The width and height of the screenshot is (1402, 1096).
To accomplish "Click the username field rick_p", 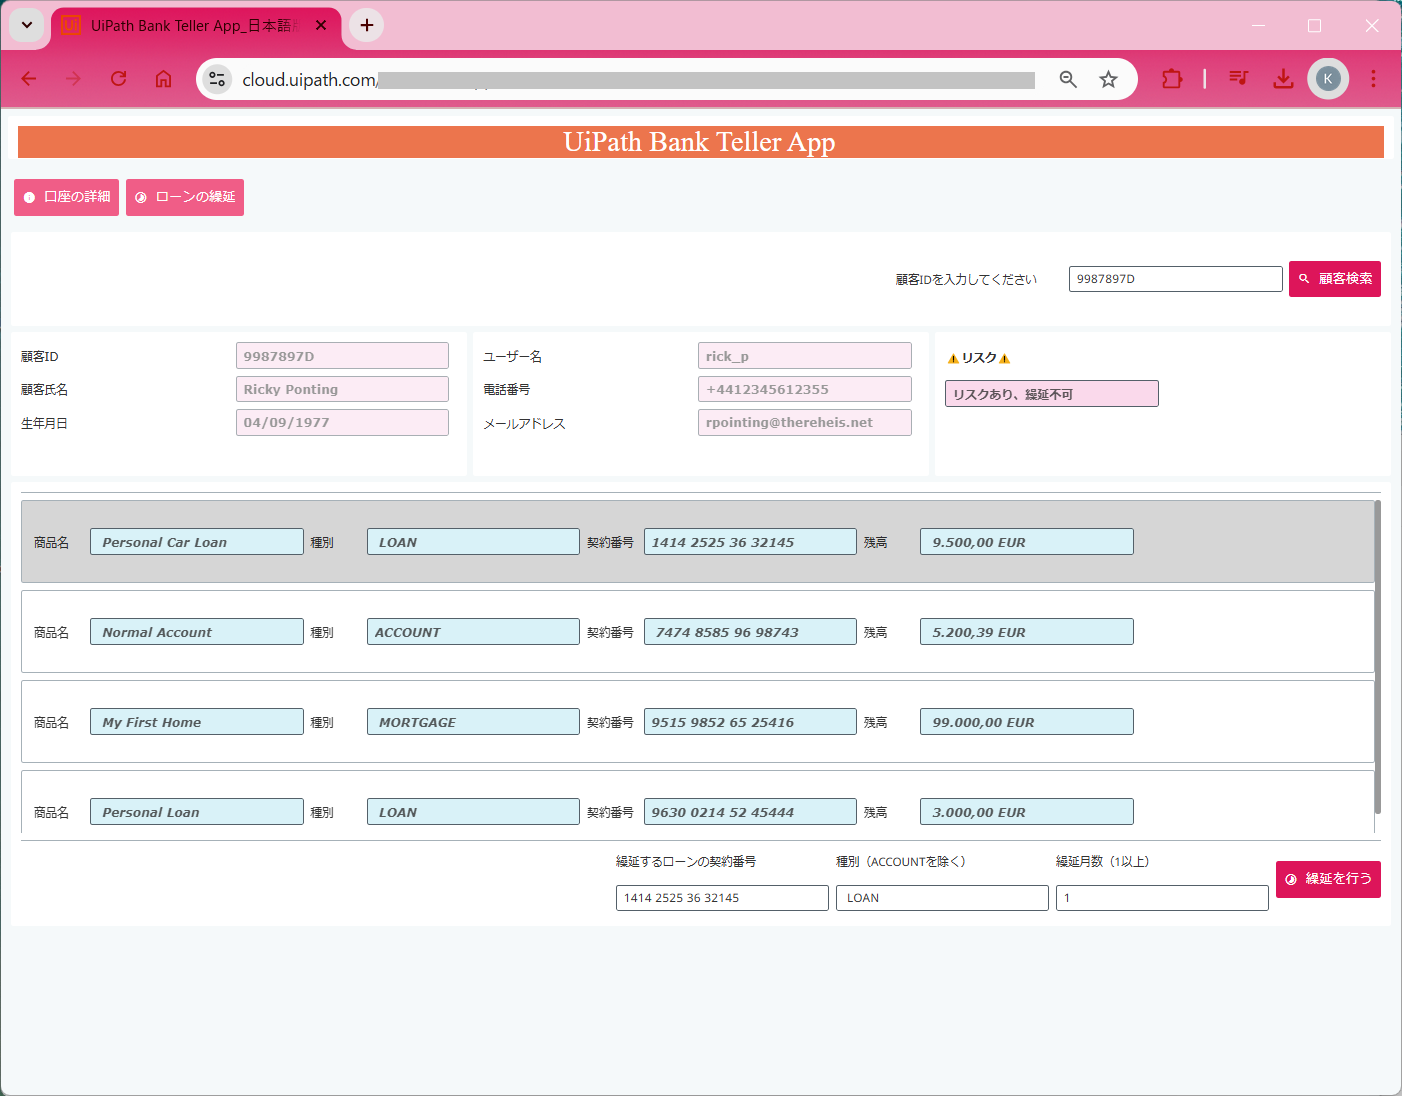I will [805, 356].
